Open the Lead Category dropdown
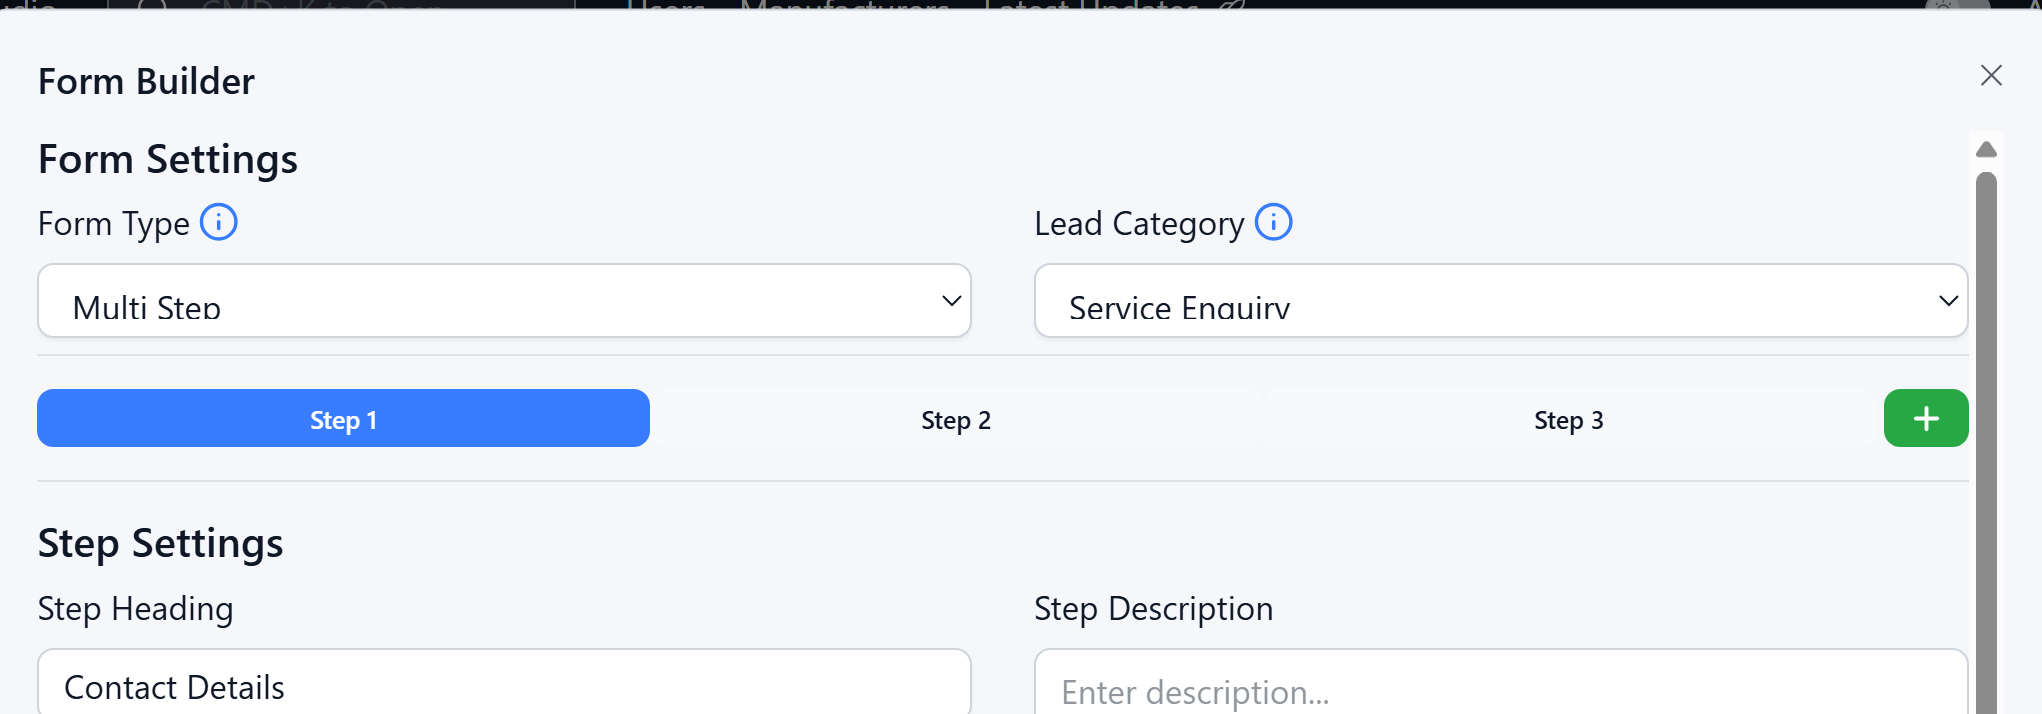2042x714 pixels. pyautogui.click(x=1500, y=301)
